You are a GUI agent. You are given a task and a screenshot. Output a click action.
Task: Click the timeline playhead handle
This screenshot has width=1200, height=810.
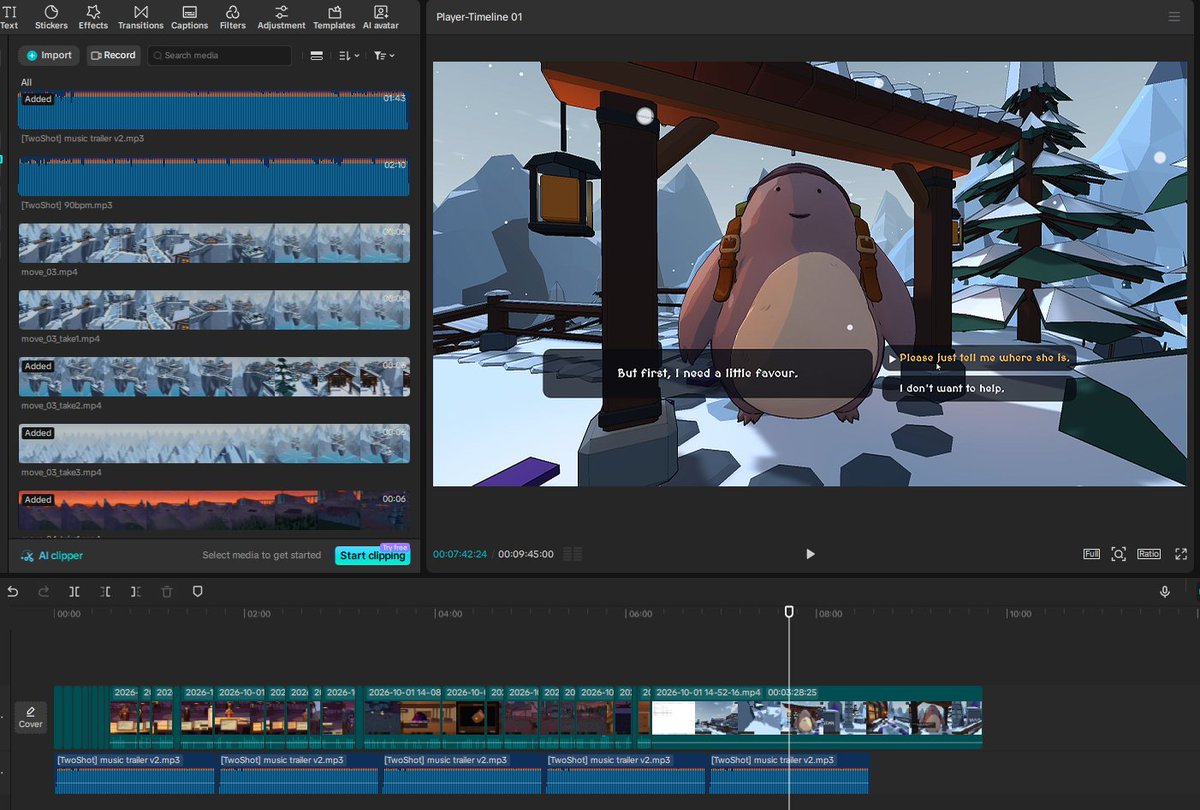click(x=789, y=611)
